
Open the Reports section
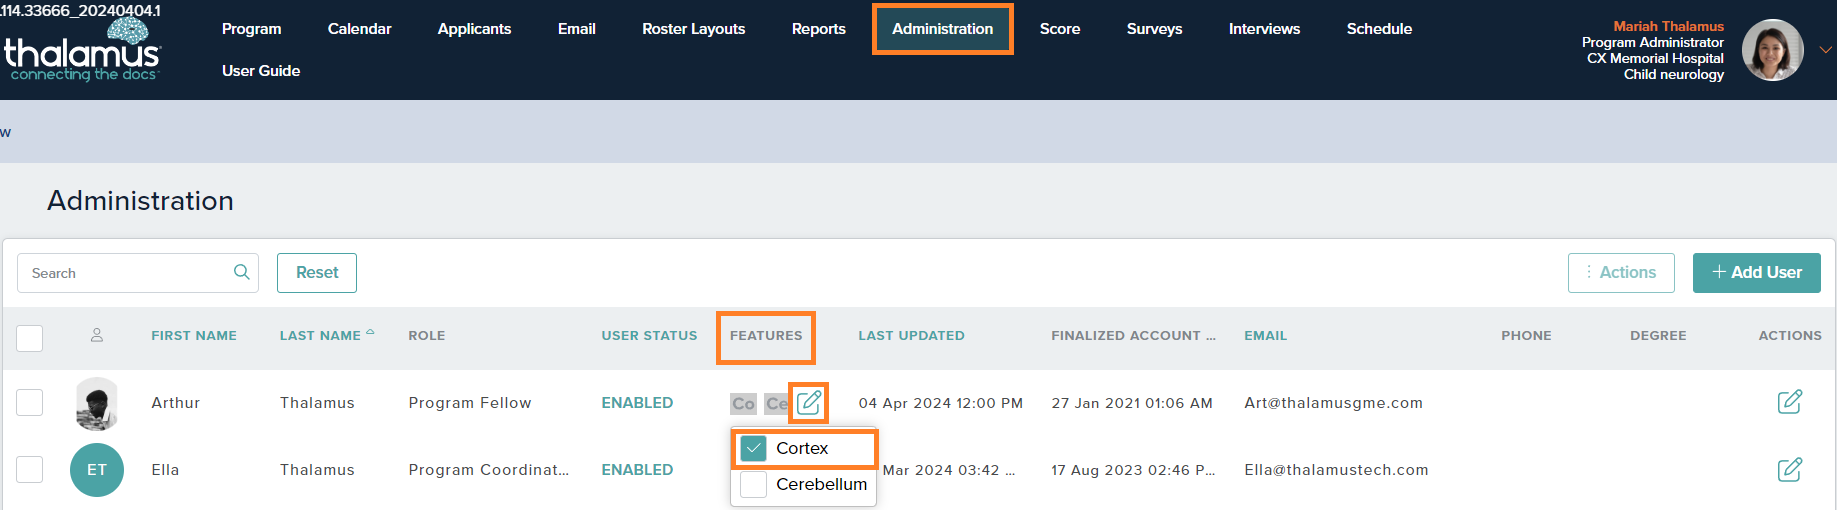click(819, 29)
